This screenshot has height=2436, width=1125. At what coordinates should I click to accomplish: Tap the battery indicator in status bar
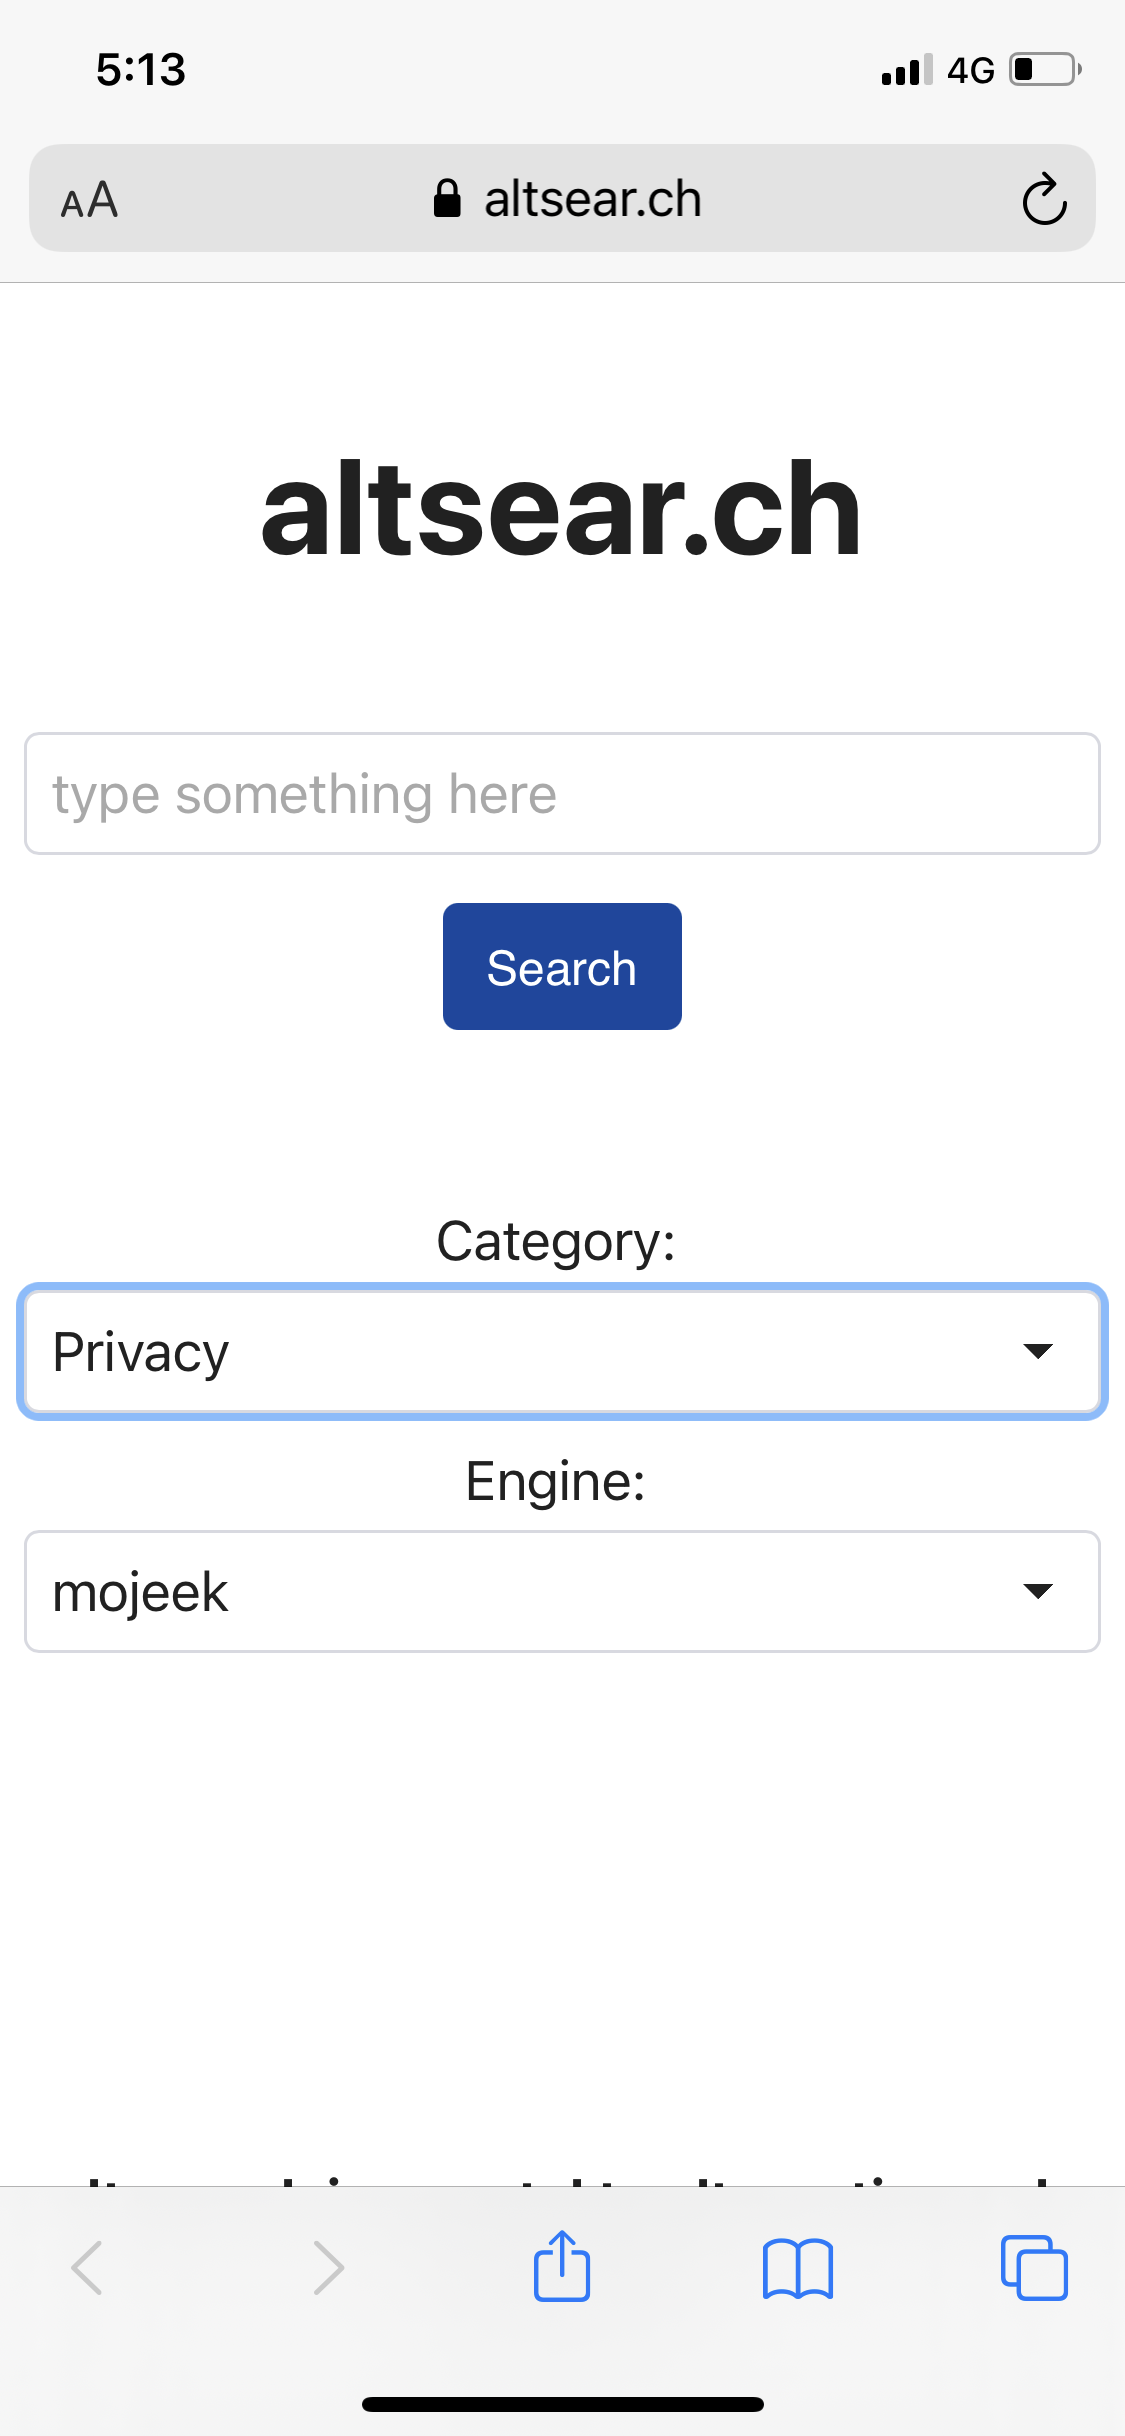[x=1044, y=70]
